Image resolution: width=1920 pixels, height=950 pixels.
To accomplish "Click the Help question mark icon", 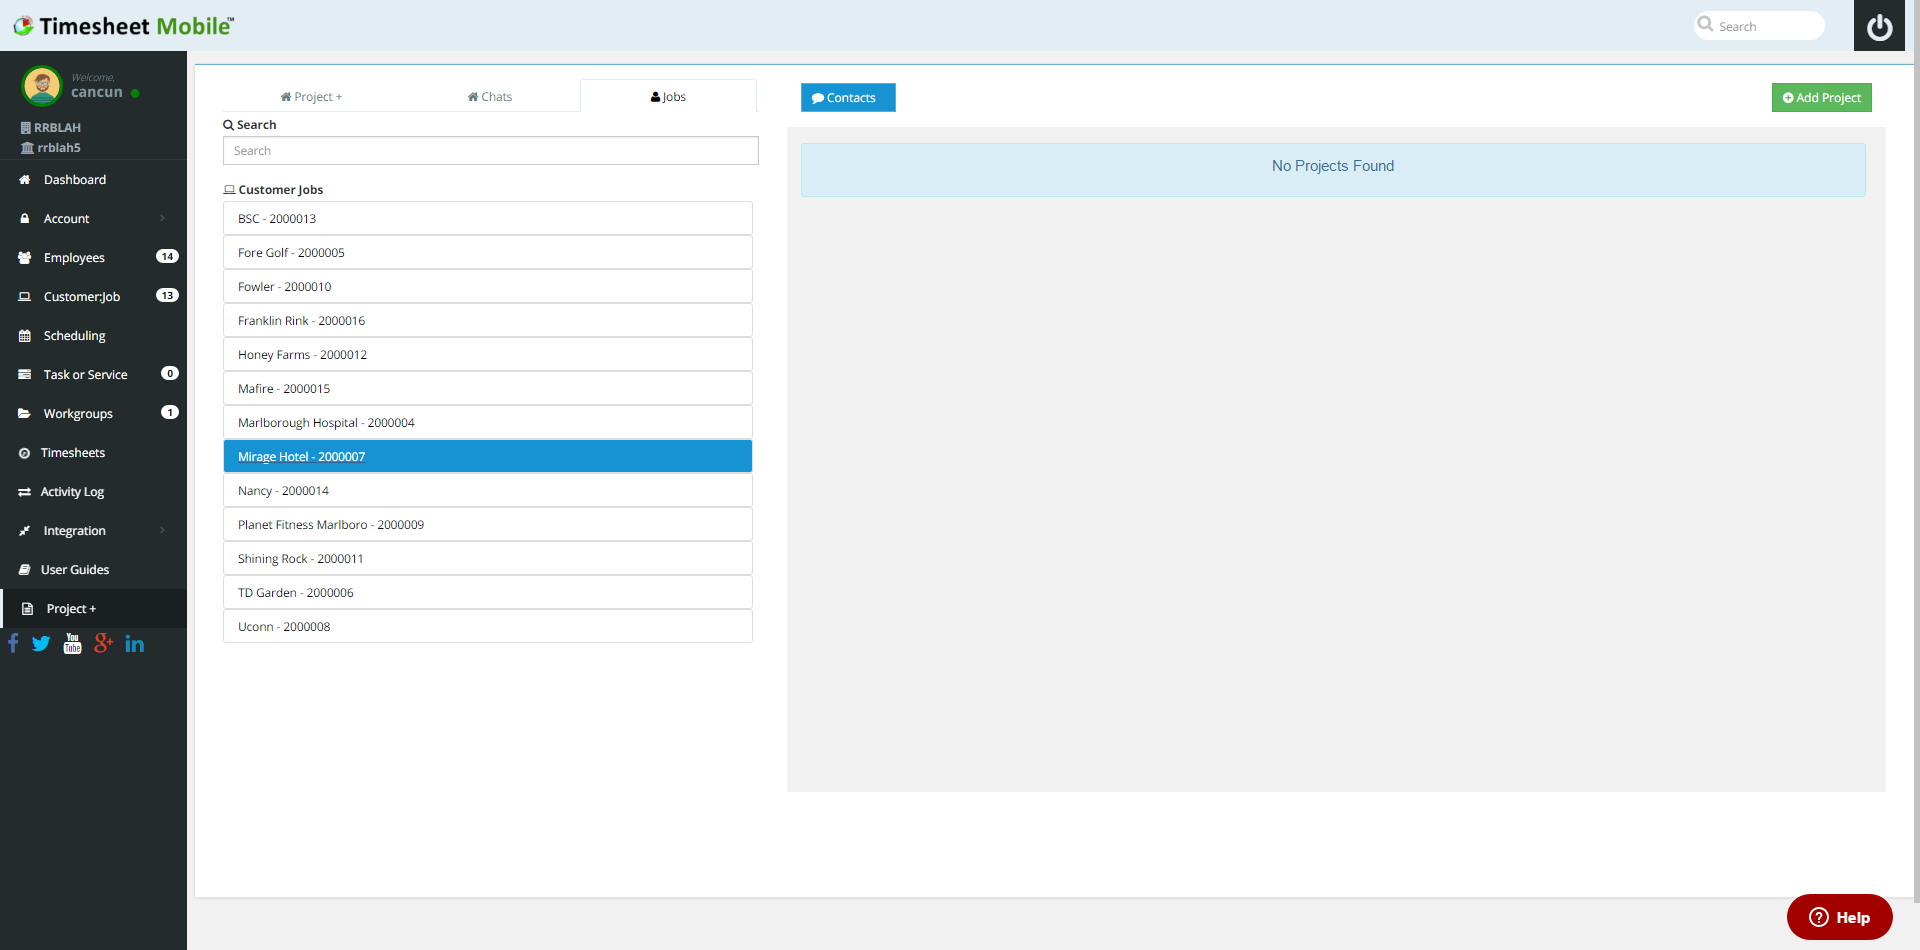I will click(x=1819, y=917).
